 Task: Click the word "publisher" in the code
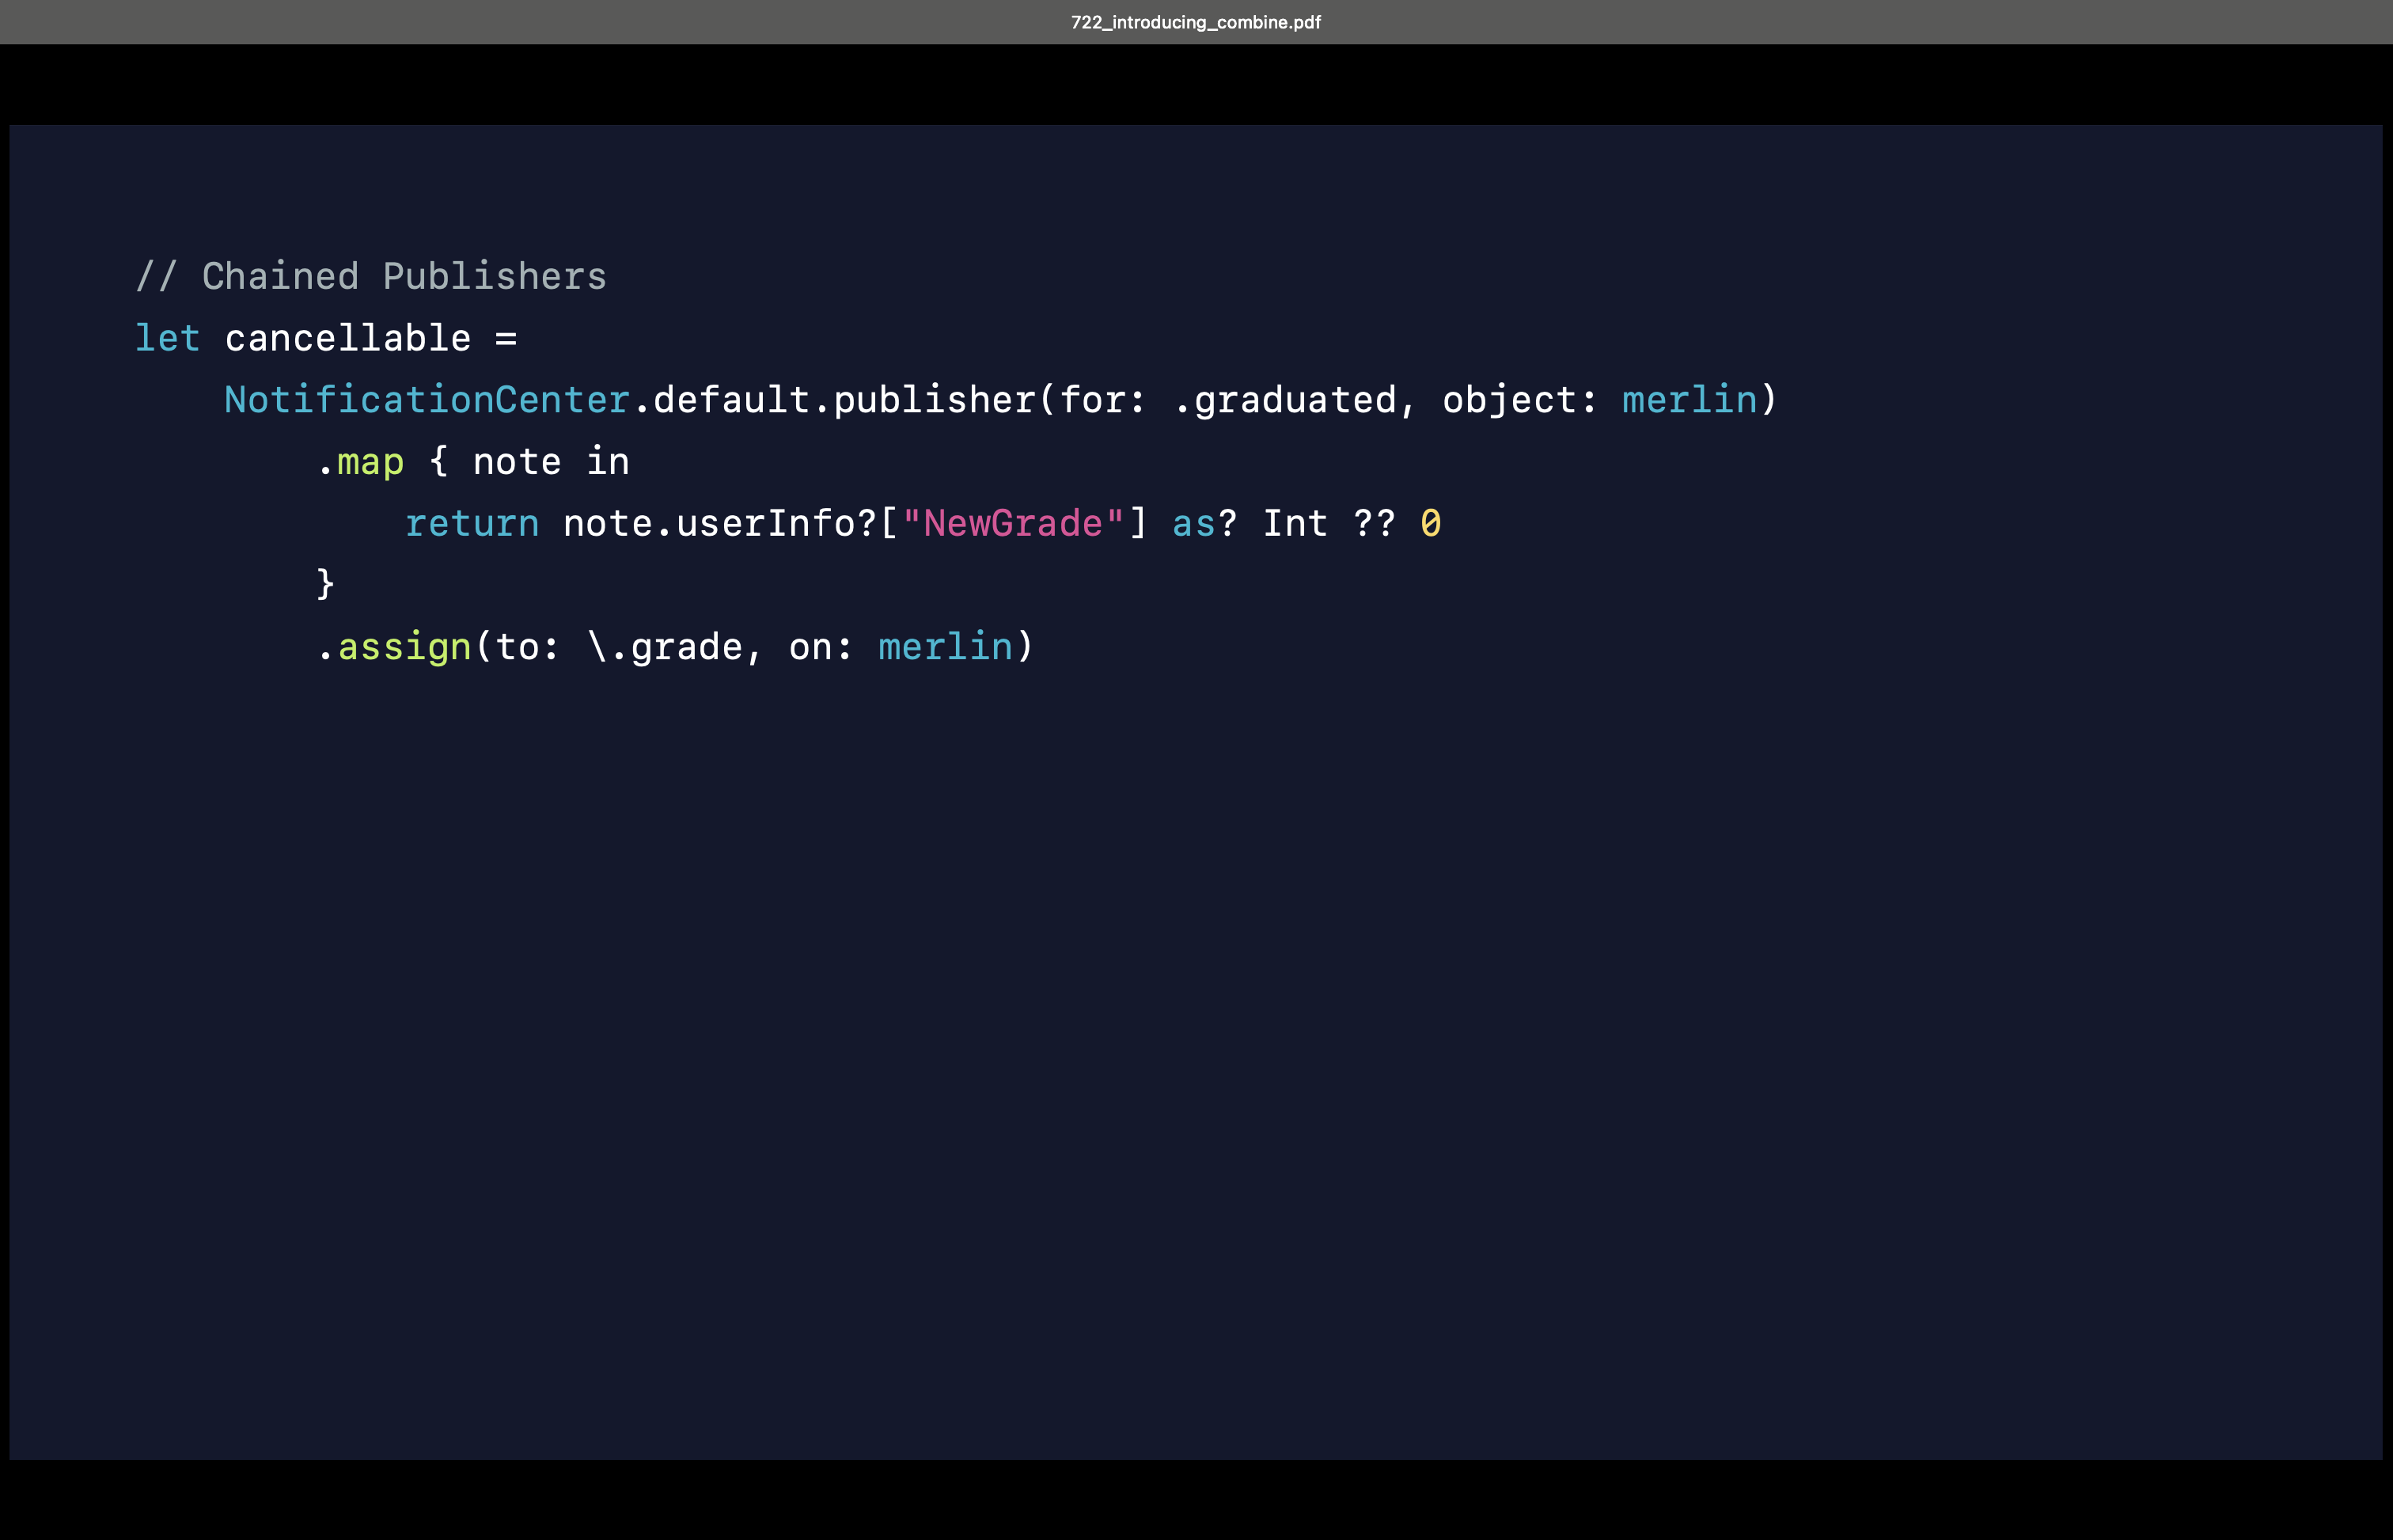click(x=934, y=401)
